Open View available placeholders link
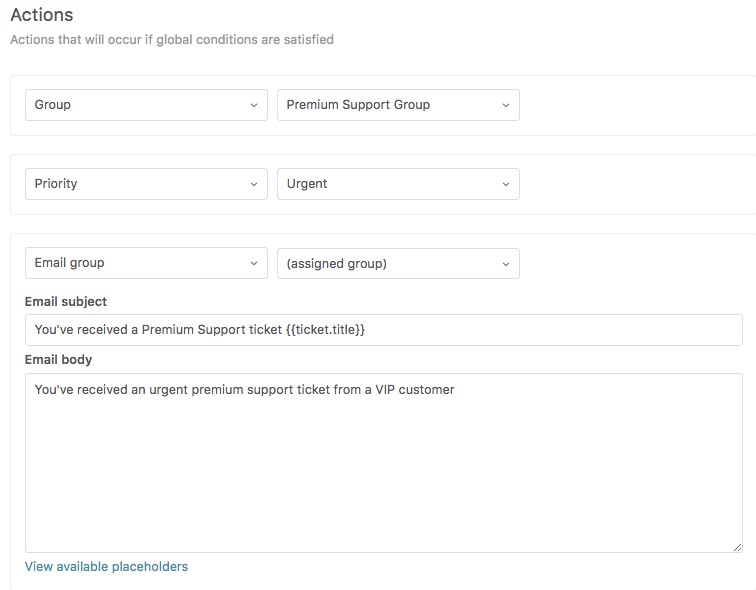Screen dimensions: 756x590 [106, 566]
